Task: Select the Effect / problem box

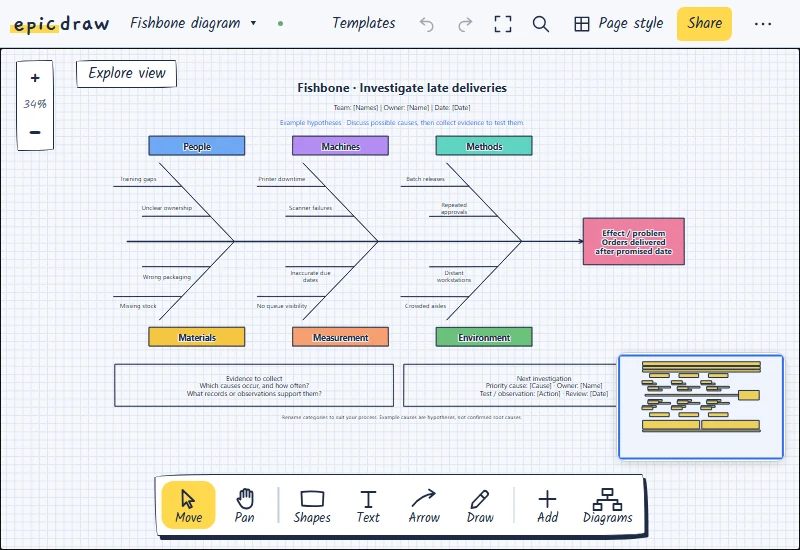Action: pos(634,241)
